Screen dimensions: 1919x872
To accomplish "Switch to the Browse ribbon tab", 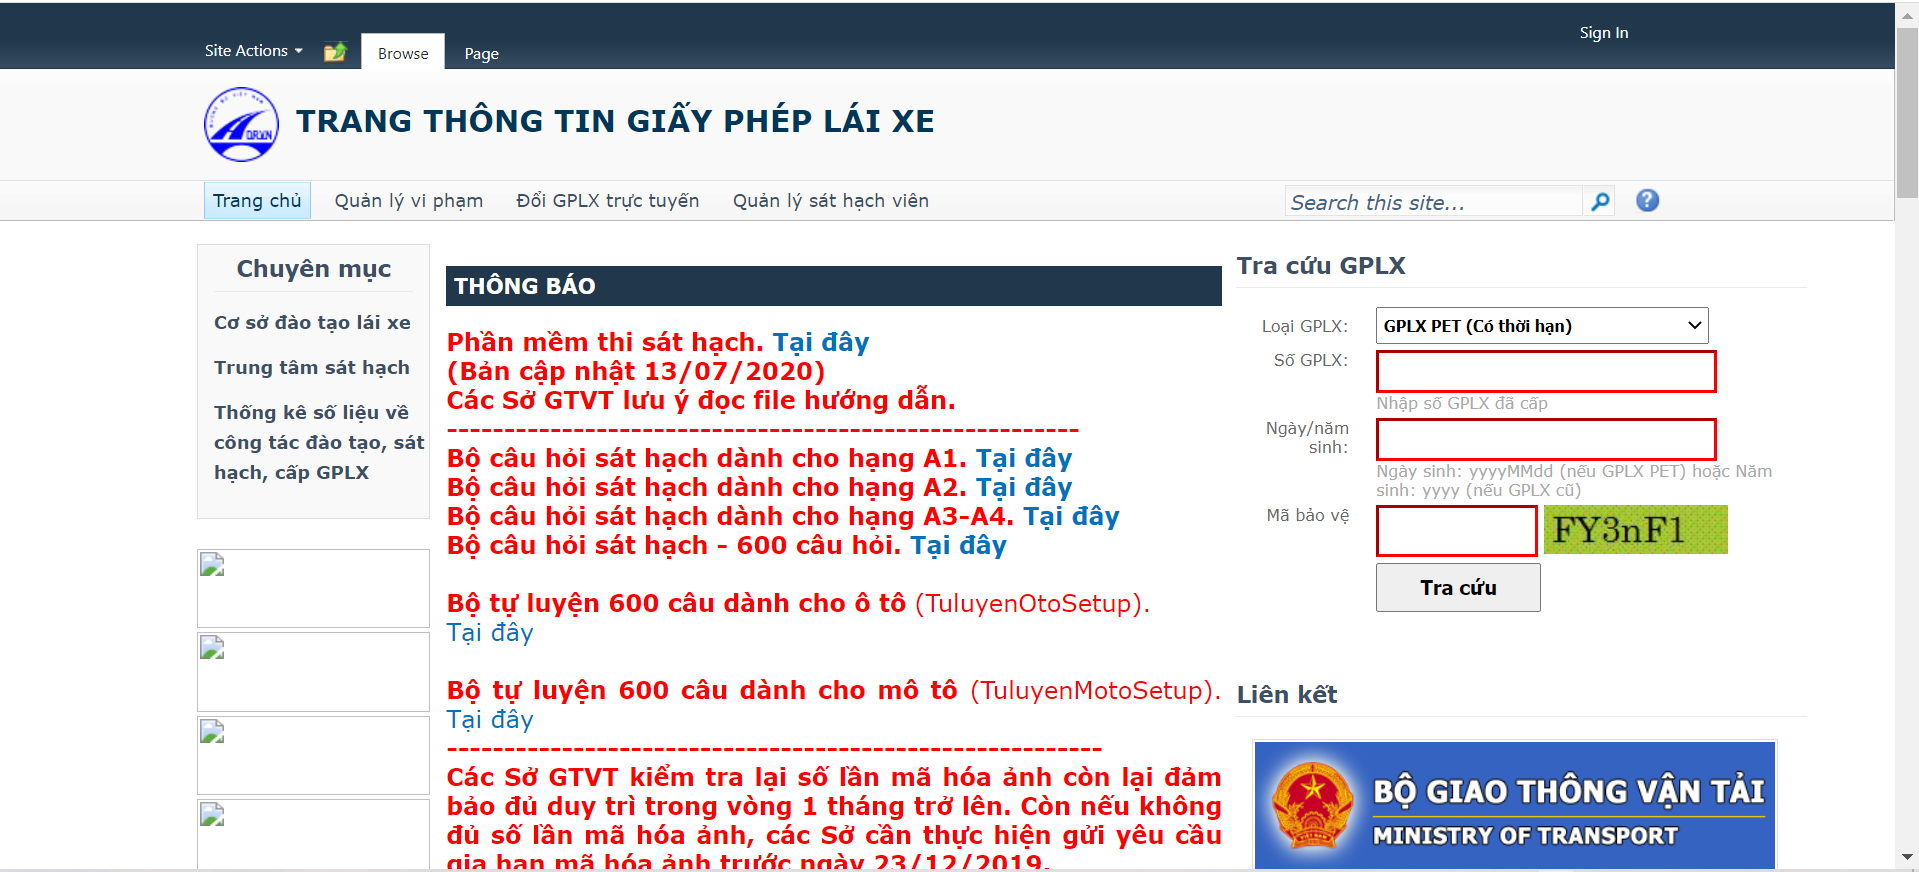I will coord(403,53).
